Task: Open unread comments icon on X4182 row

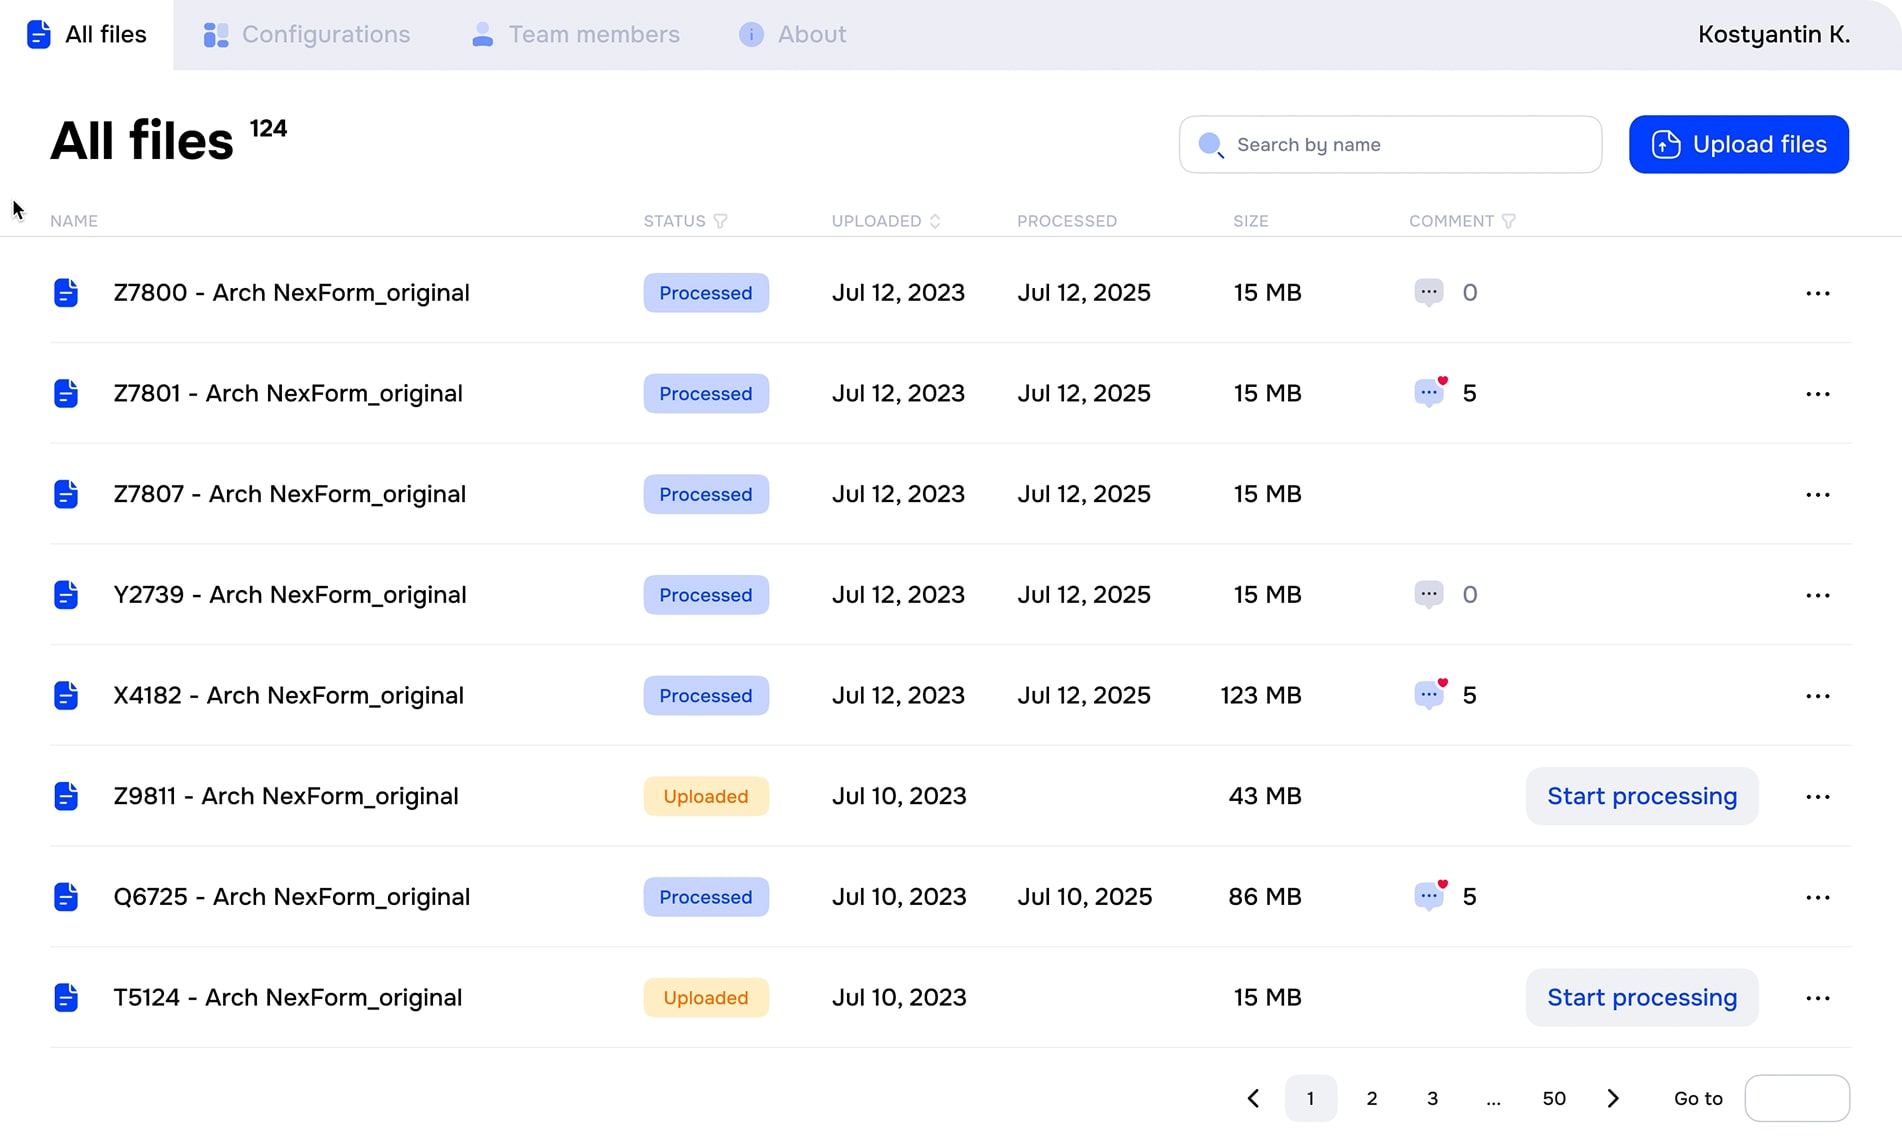Action: click(1430, 694)
